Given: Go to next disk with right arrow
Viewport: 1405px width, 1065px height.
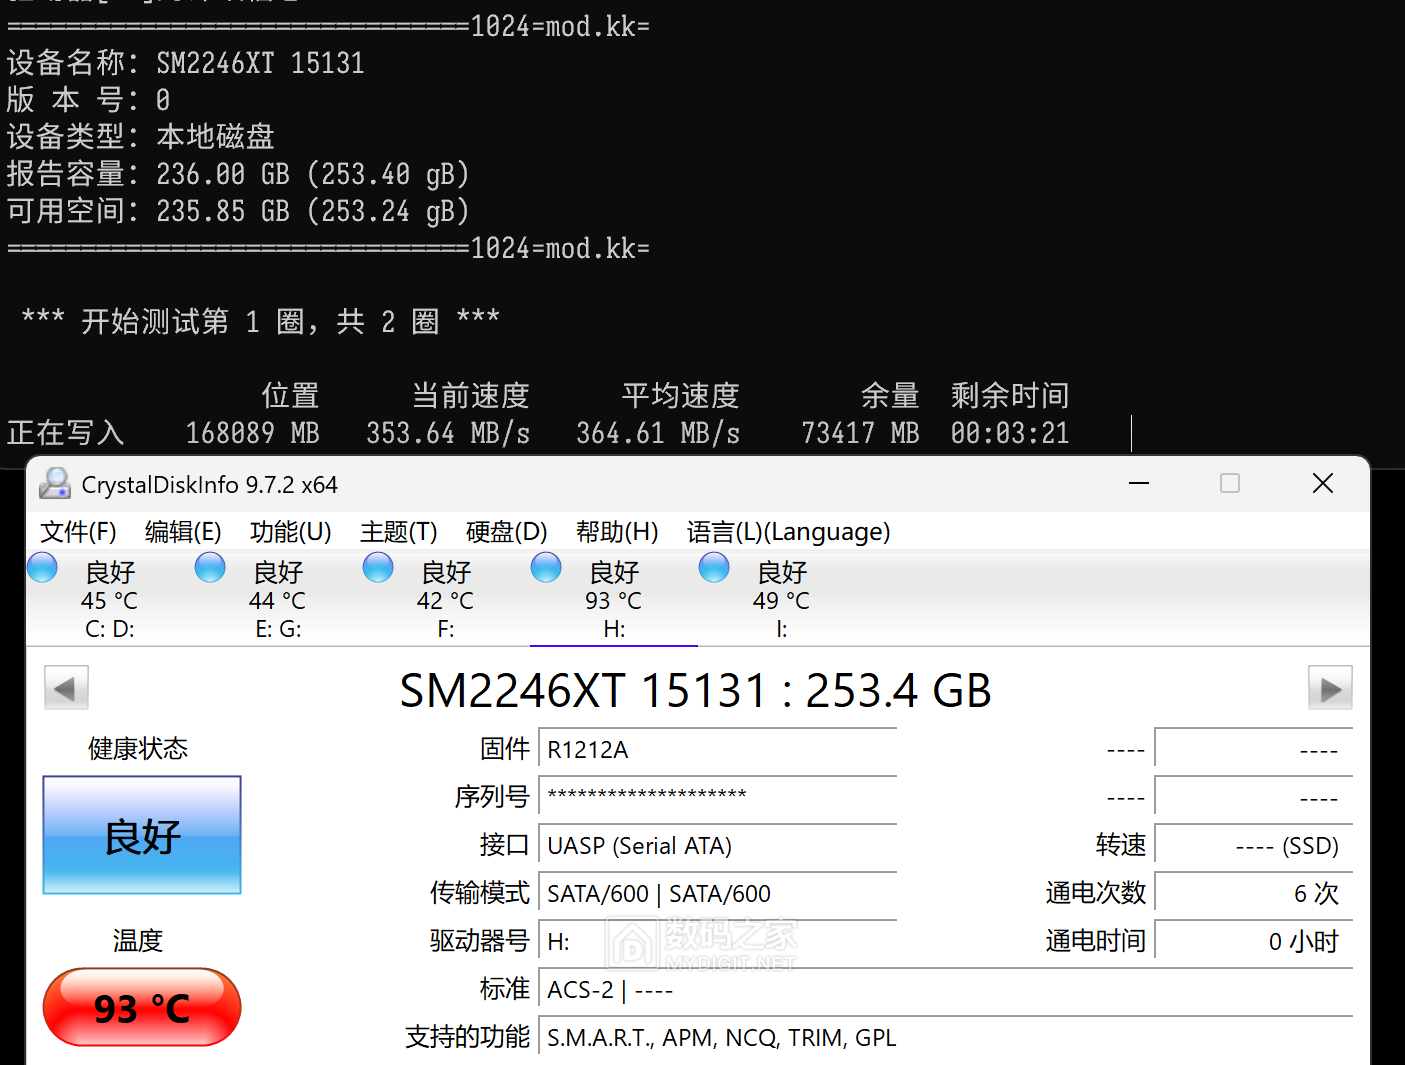Looking at the screenshot, I should coord(1330,688).
